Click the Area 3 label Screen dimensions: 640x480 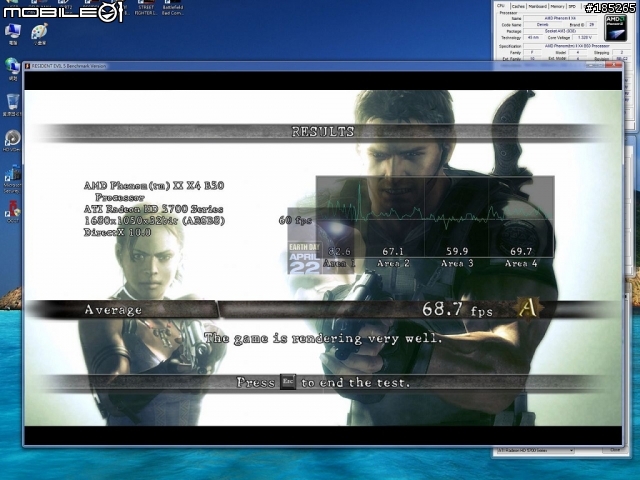pyautogui.click(x=457, y=263)
